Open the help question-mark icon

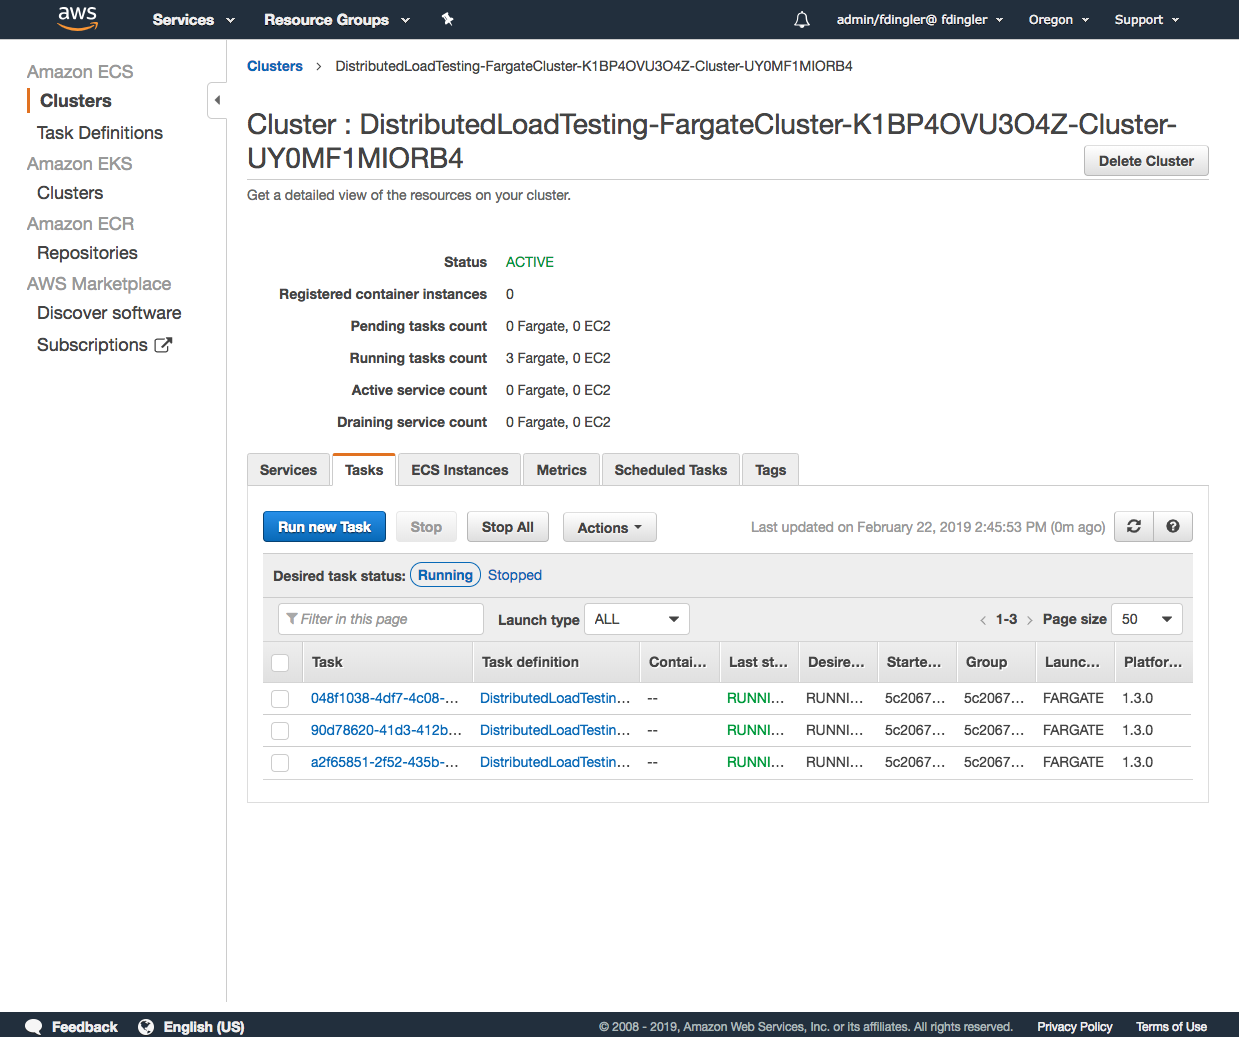tap(1173, 527)
